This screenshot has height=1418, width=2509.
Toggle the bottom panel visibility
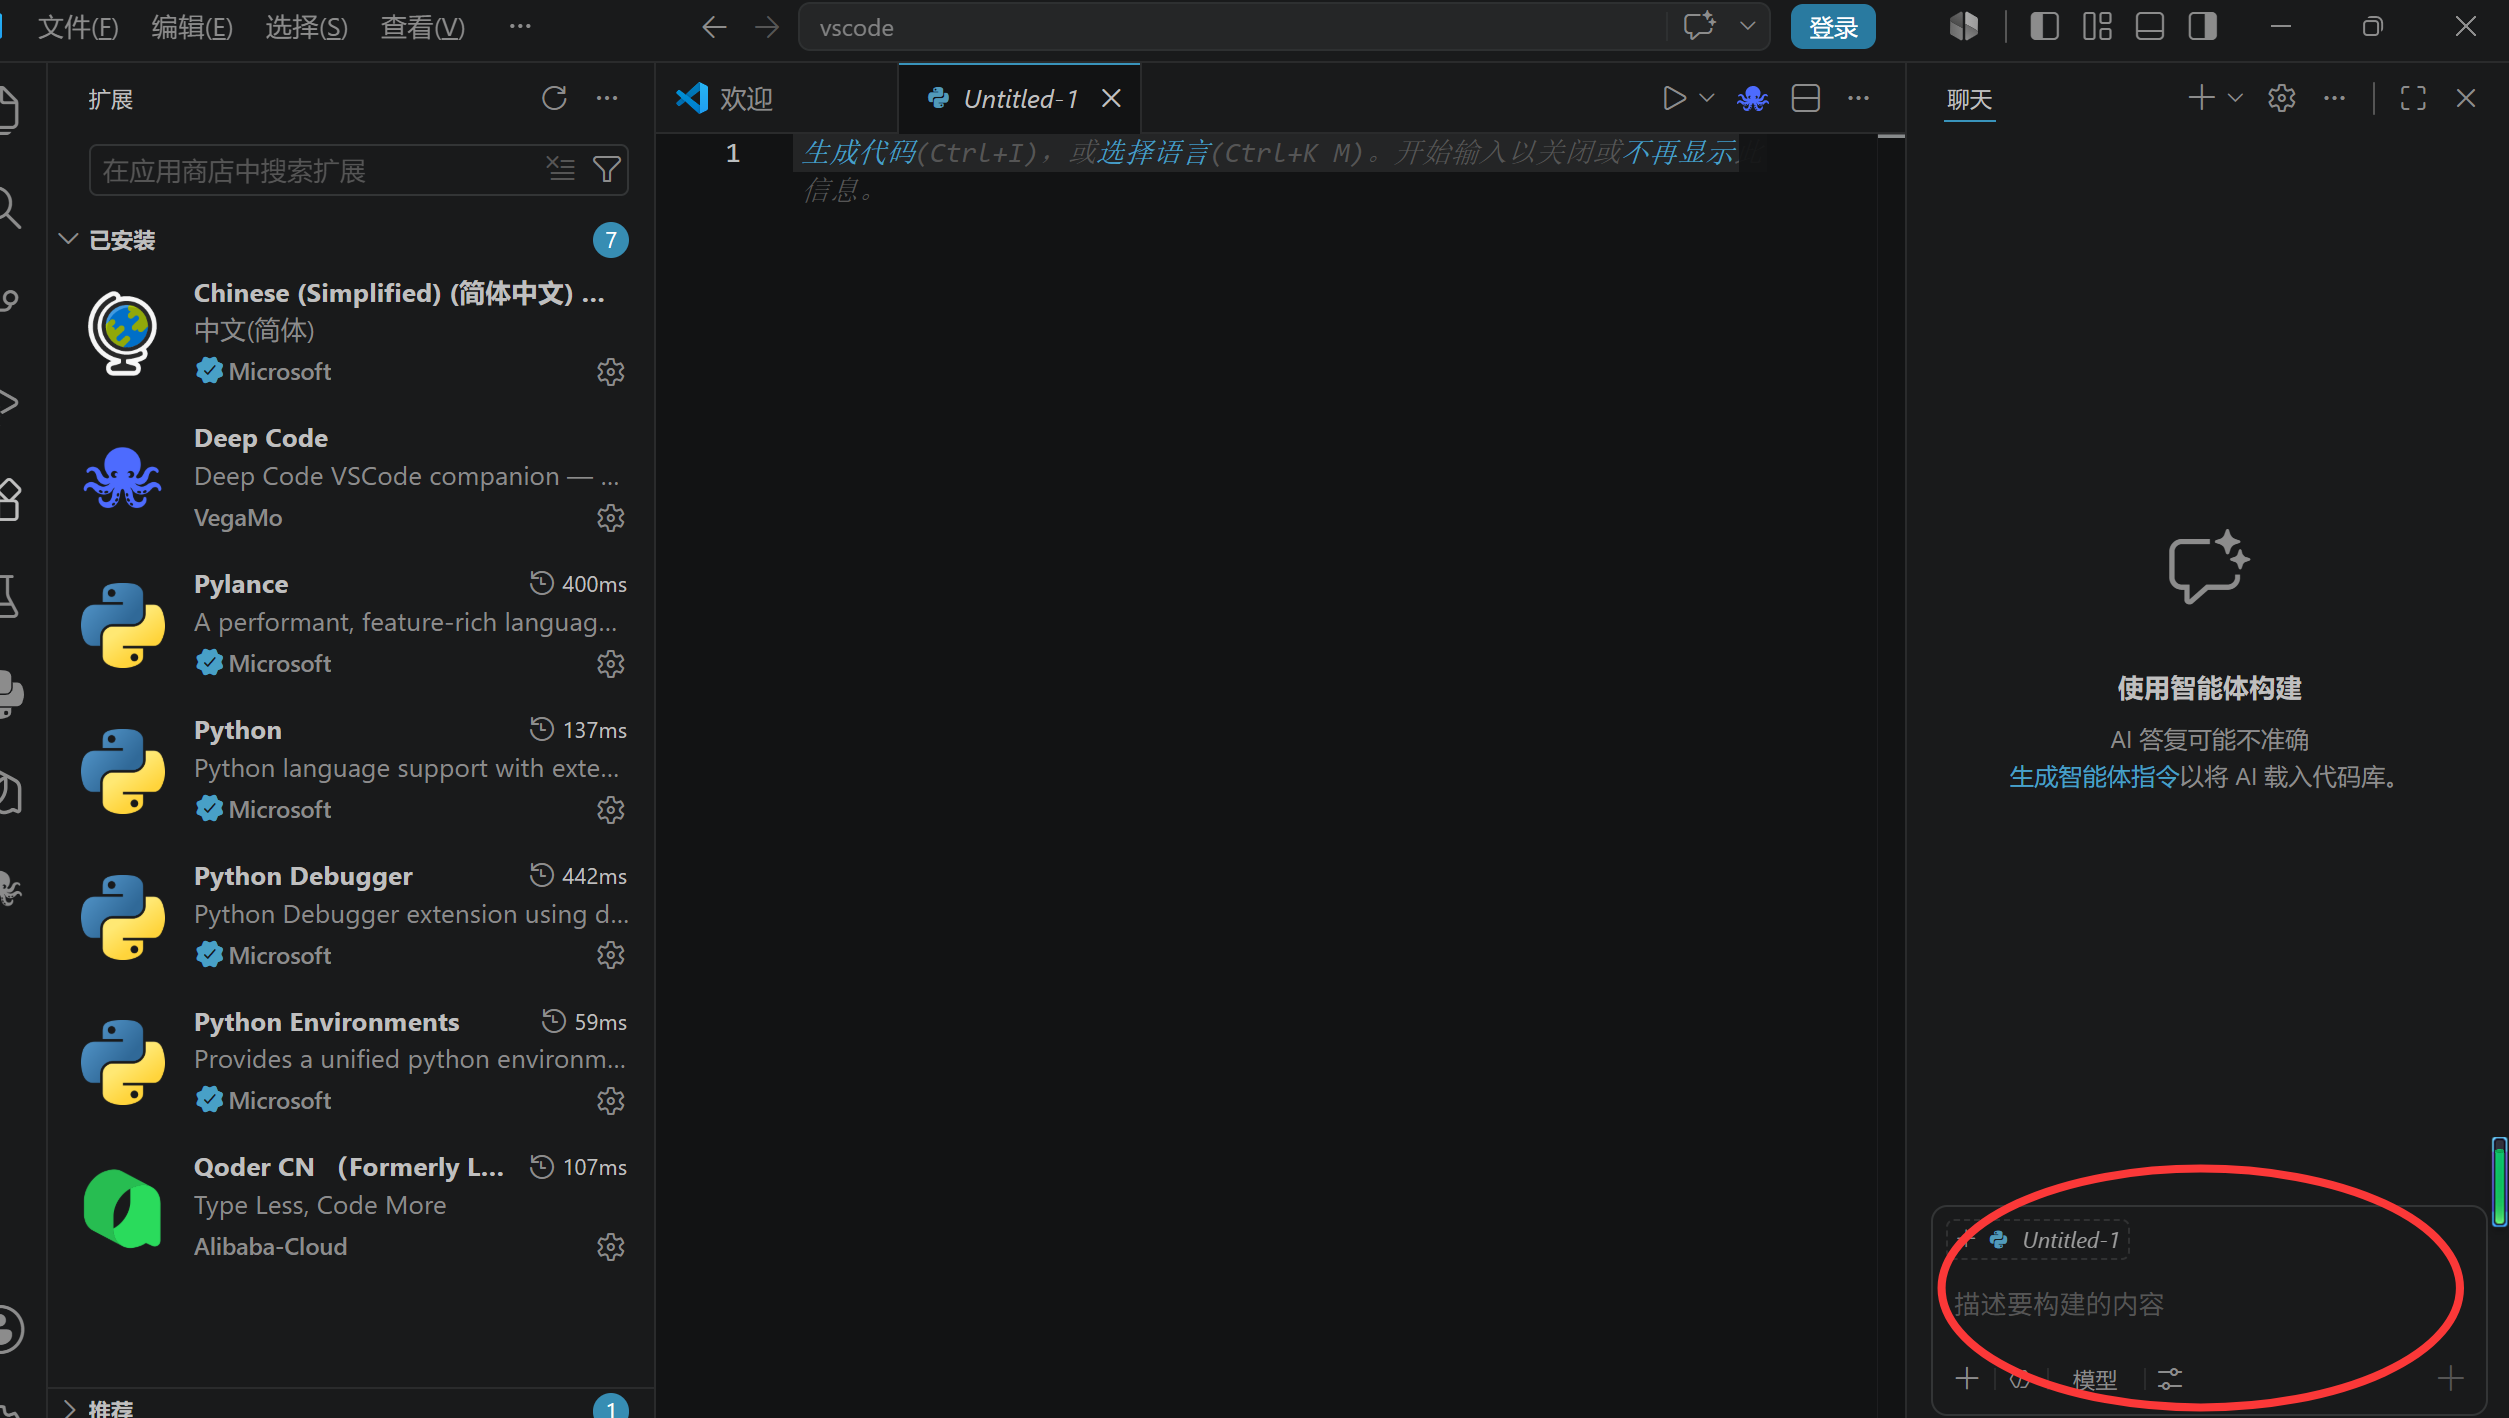(x=2150, y=27)
